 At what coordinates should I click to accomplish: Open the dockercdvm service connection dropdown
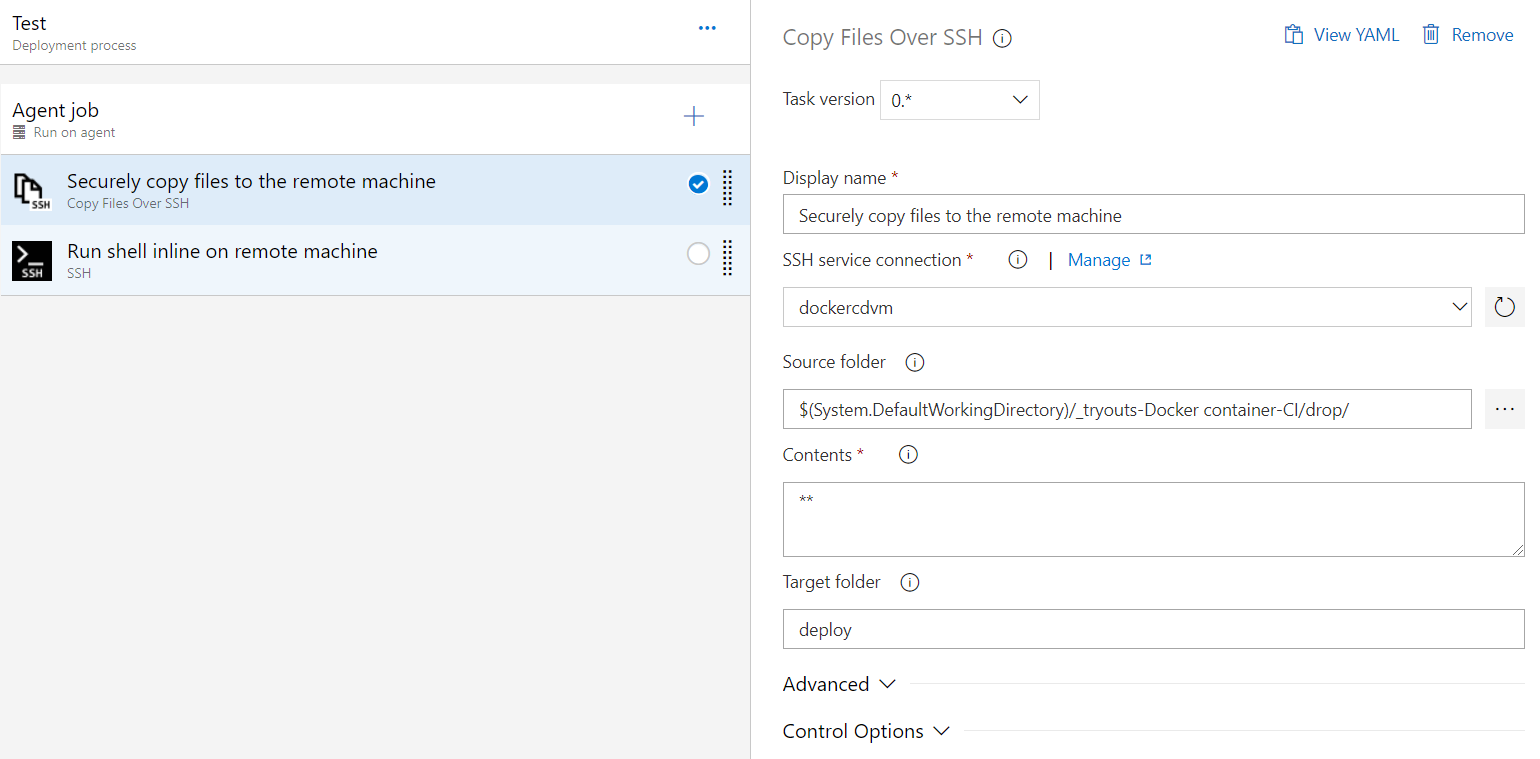click(1126, 307)
